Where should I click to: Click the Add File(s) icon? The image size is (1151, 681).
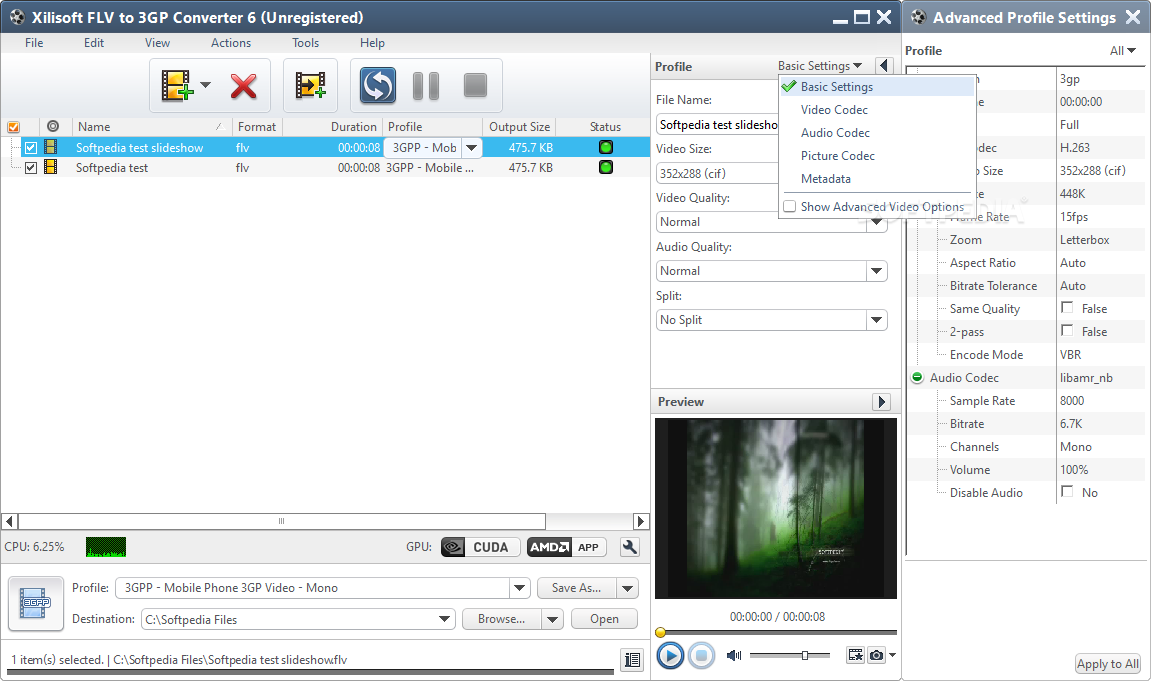[177, 86]
